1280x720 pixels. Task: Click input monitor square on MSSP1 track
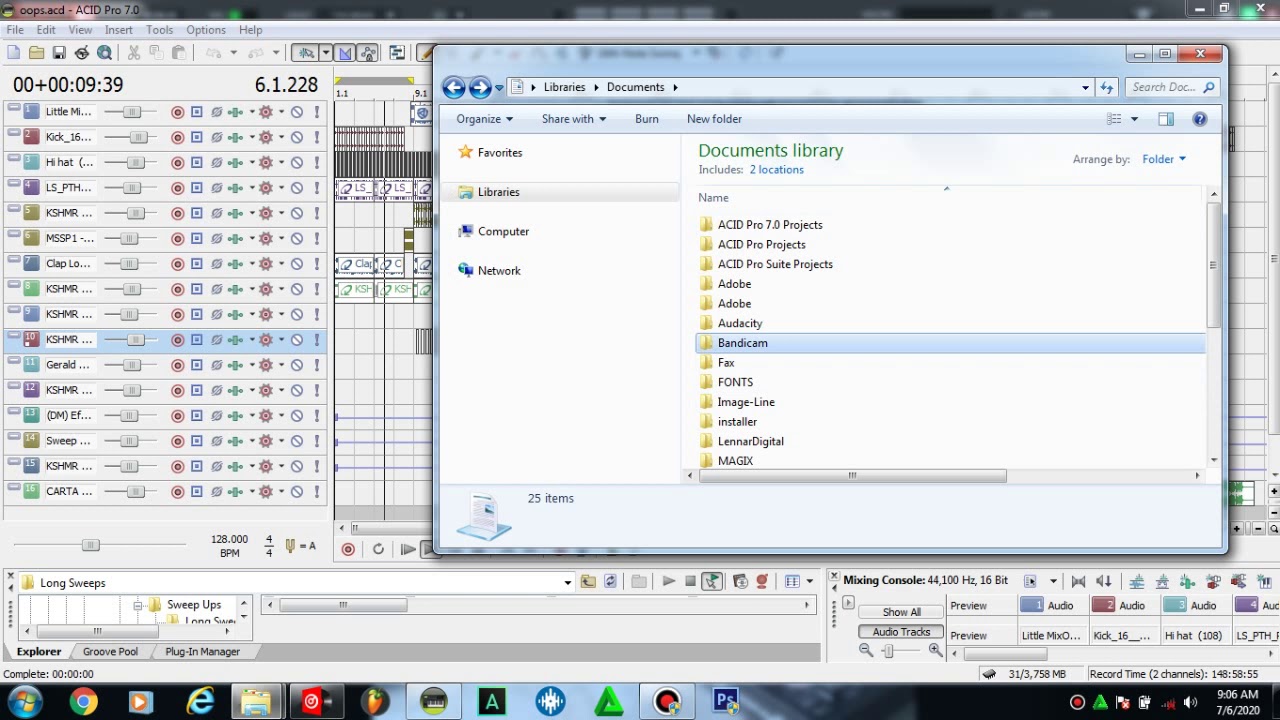click(x=197, y=238)
